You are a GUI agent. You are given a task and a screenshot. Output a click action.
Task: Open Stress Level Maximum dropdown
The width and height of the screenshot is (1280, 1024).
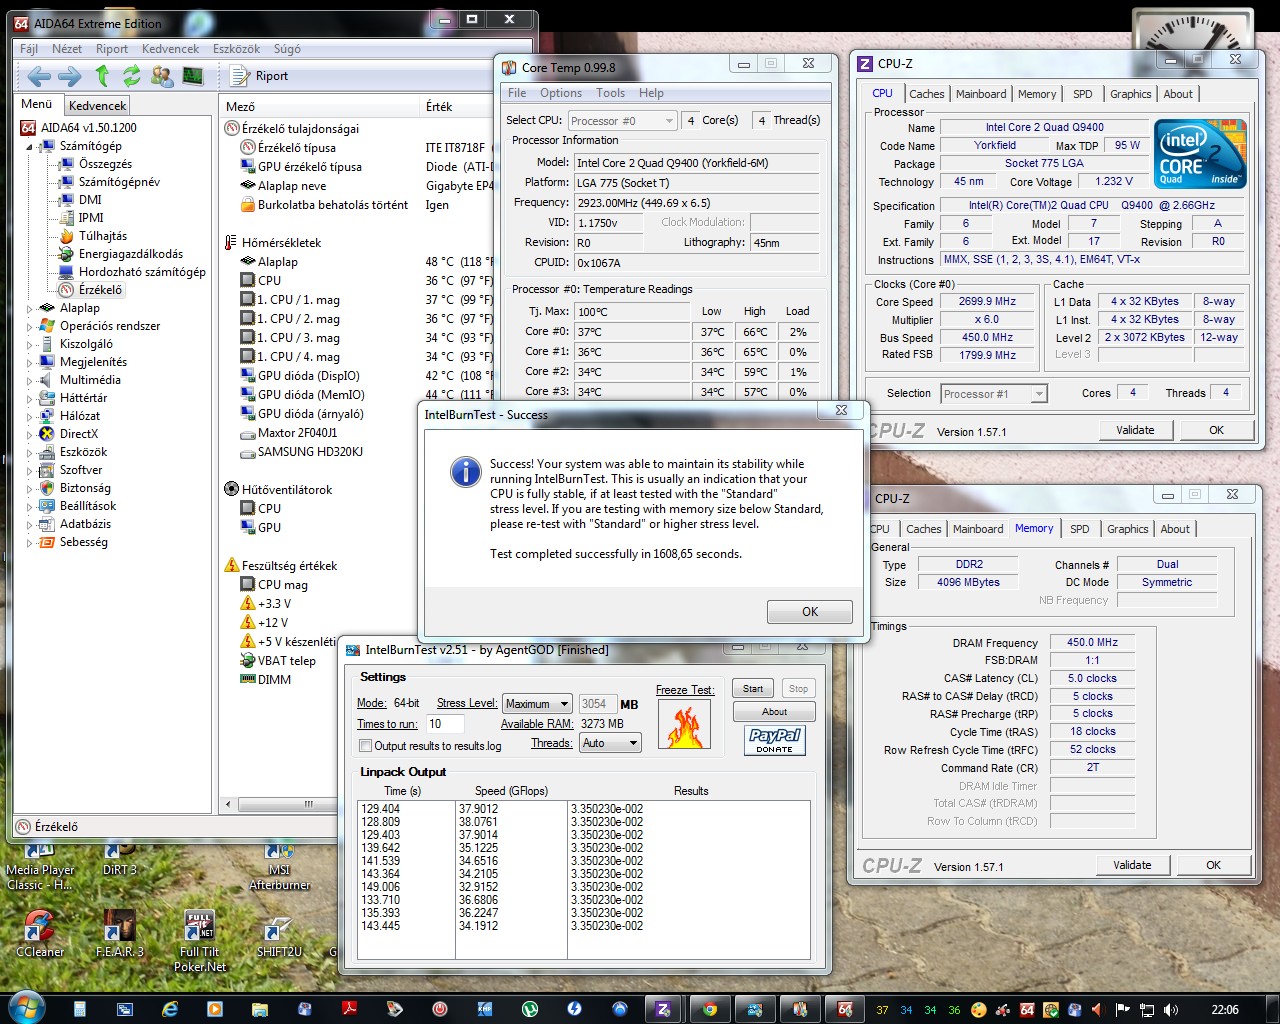pos(537,704)
